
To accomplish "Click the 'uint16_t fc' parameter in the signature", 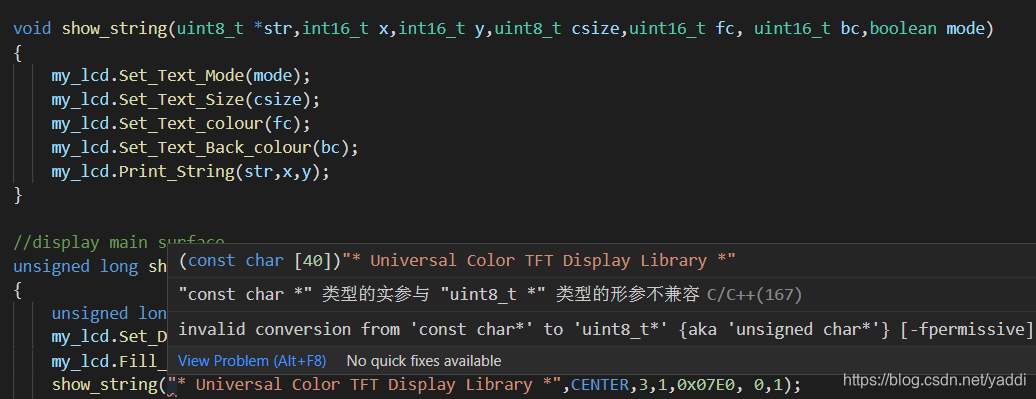I will point(681,29).
